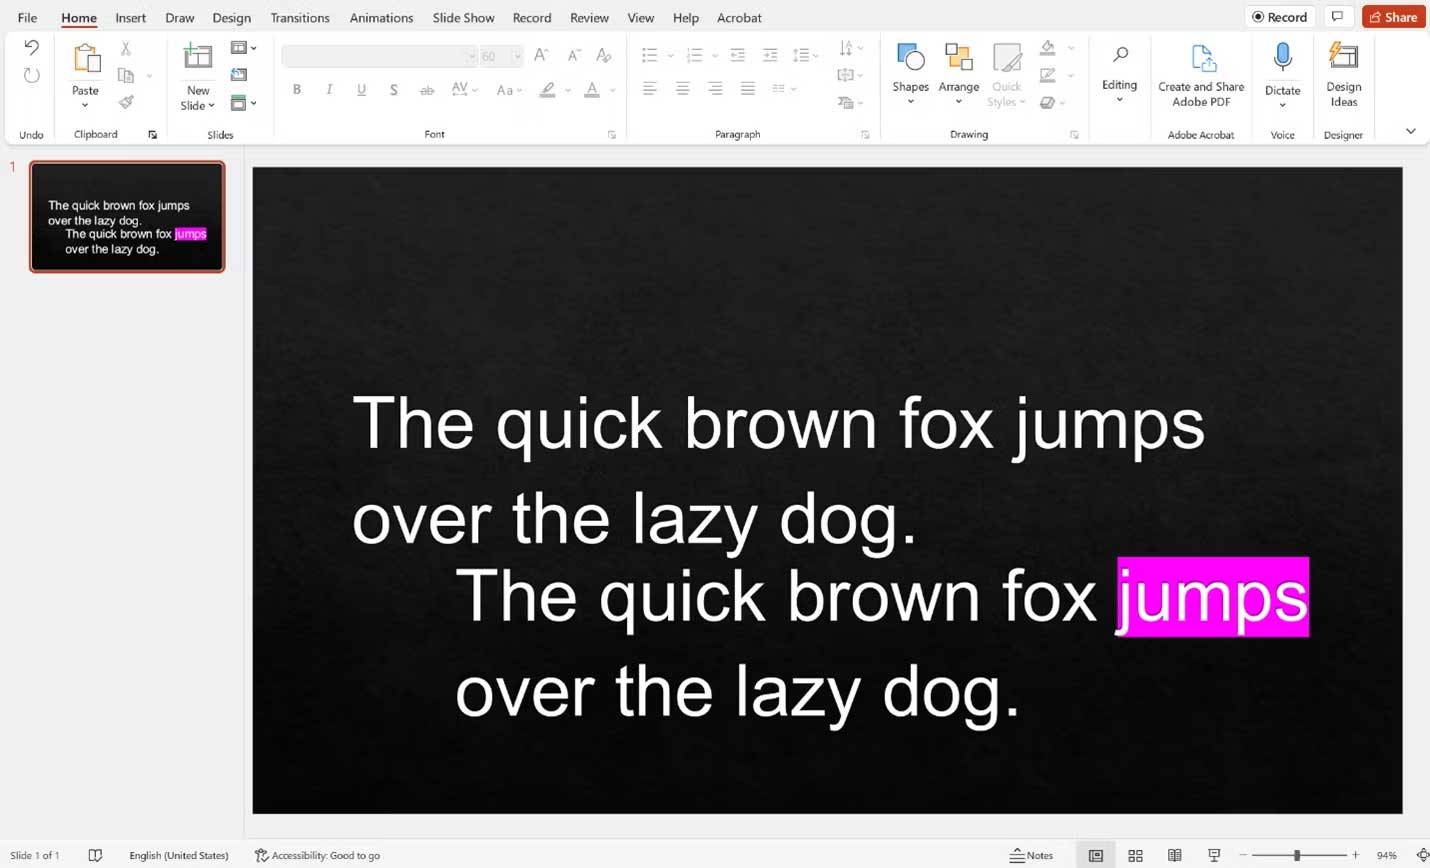Click Create and Share Adobe PDF

click(x=1200, y=75)
